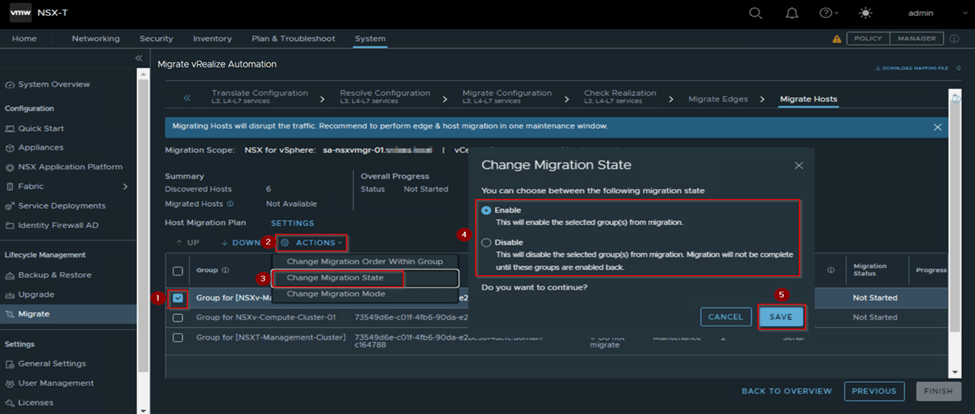
Task: Go back using wizard double-chevron icon
Action: 186,98
